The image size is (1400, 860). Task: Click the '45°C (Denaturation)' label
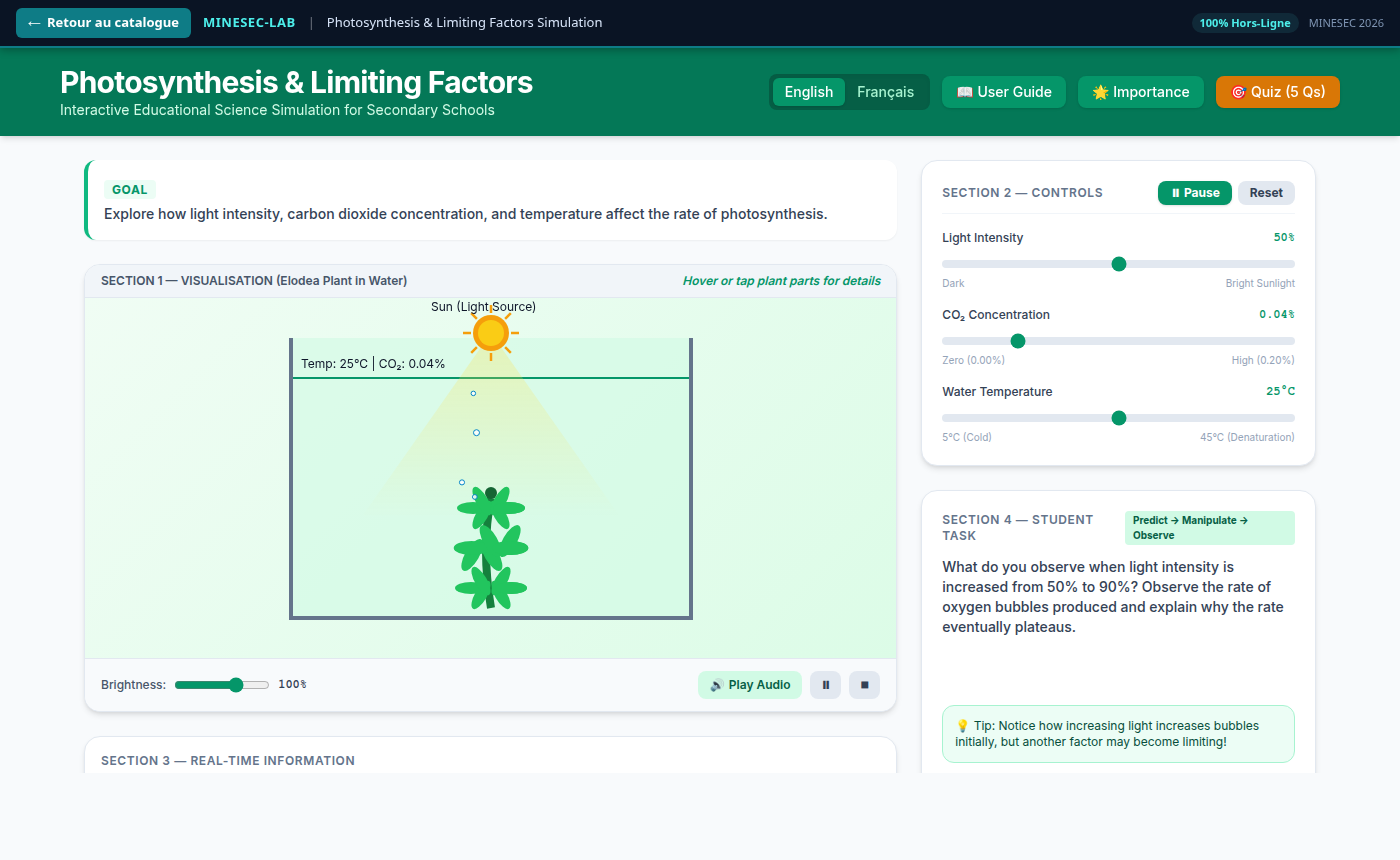[1247, 438]
